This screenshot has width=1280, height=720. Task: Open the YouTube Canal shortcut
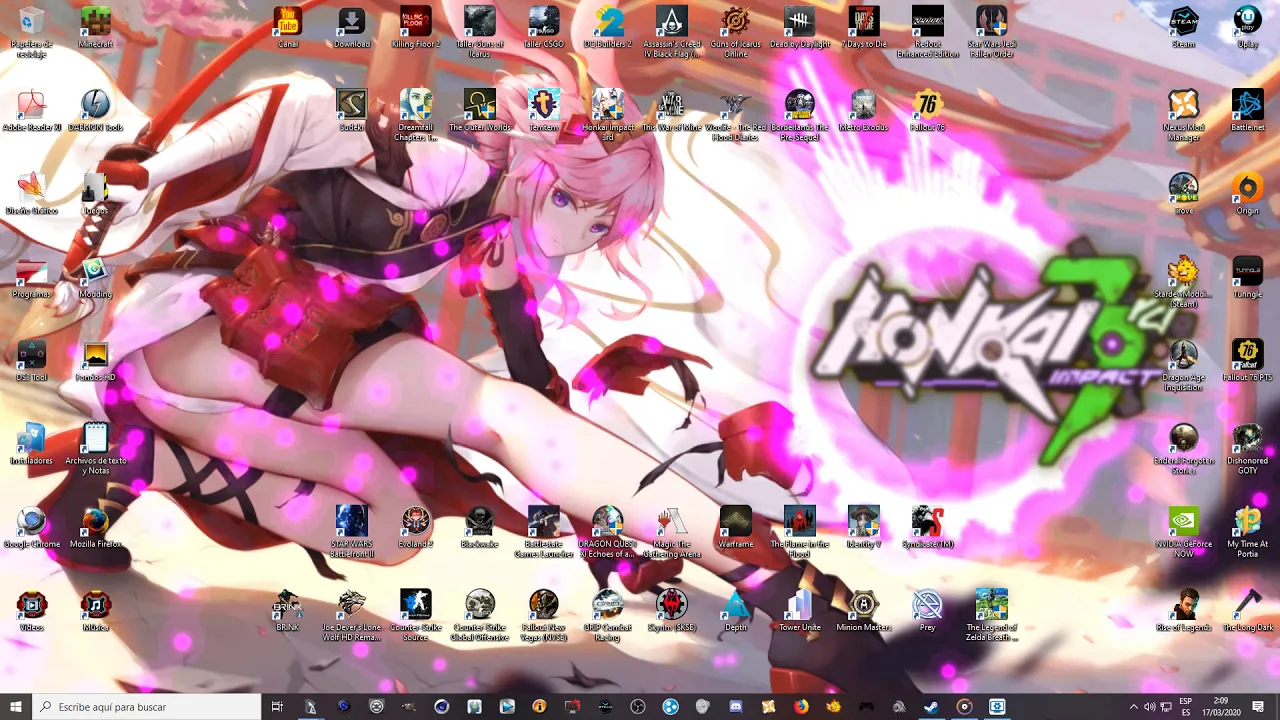288,27
